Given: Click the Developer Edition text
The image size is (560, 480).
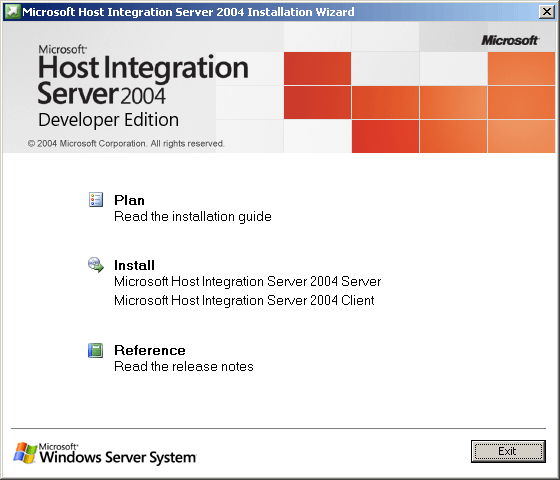Looking at the screenshot, I should click(109, 120).
